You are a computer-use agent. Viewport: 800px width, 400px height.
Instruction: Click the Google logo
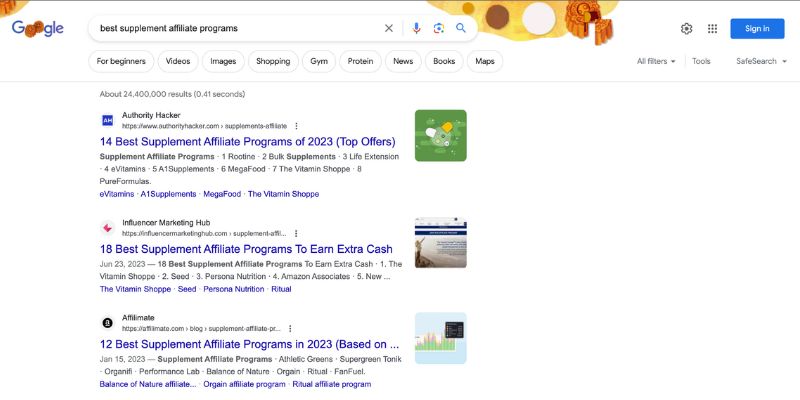pyautogui.click(x=38, y=29)
